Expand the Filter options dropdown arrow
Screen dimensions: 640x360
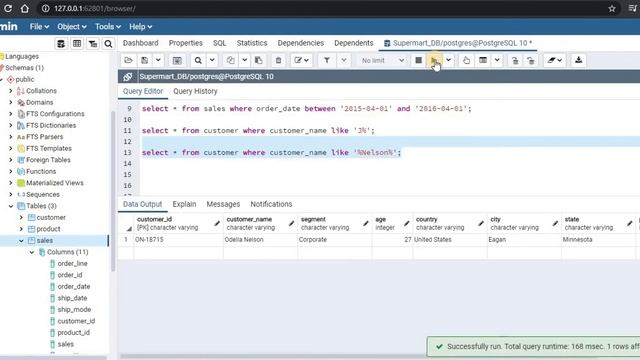point(344,60)
